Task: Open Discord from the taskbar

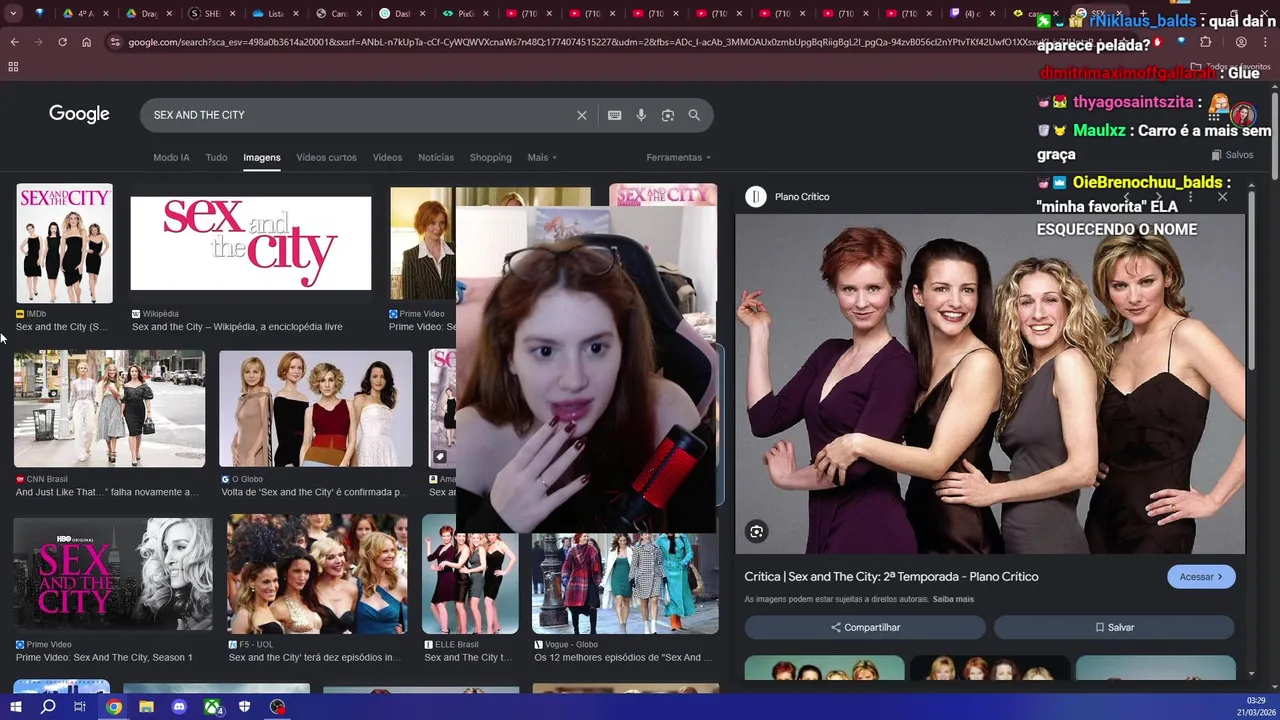Action: [179, 707]
